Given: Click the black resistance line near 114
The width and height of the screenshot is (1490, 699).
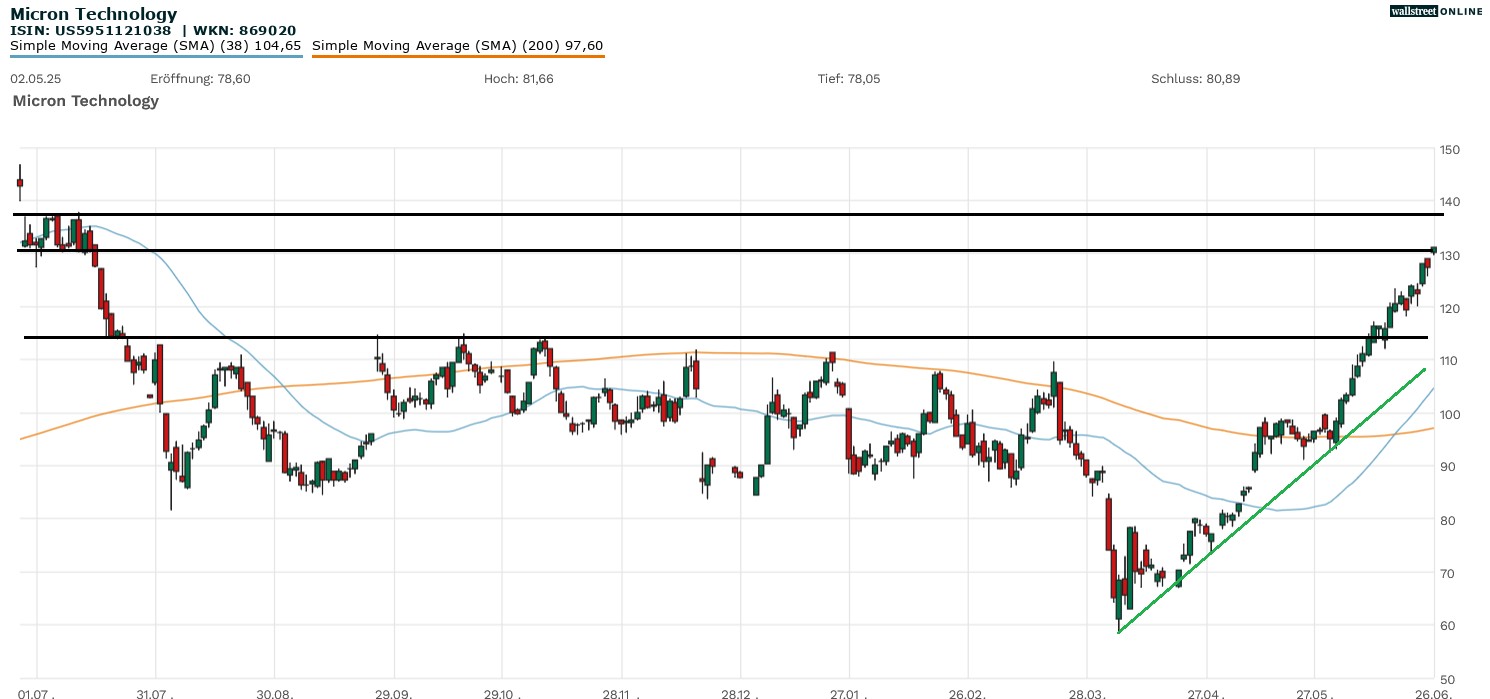Looking at the screenshot, I should pos(728,337).
